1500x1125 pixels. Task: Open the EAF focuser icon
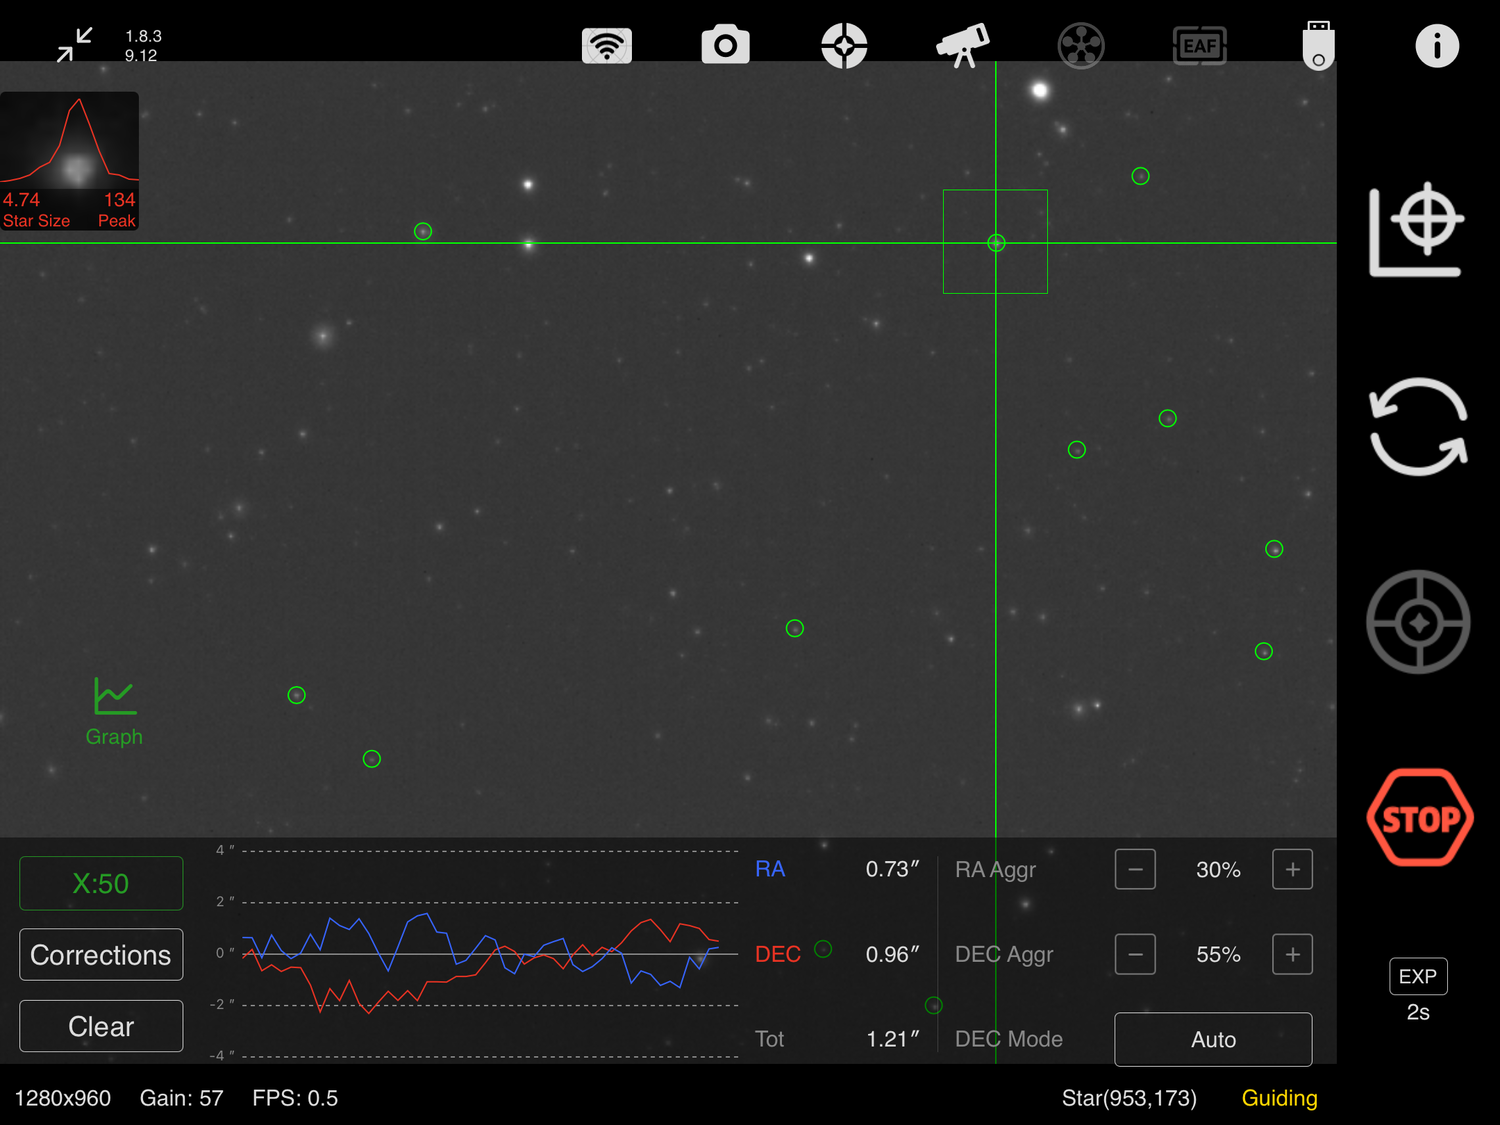pyautogui.click(x=1199, y=46)
